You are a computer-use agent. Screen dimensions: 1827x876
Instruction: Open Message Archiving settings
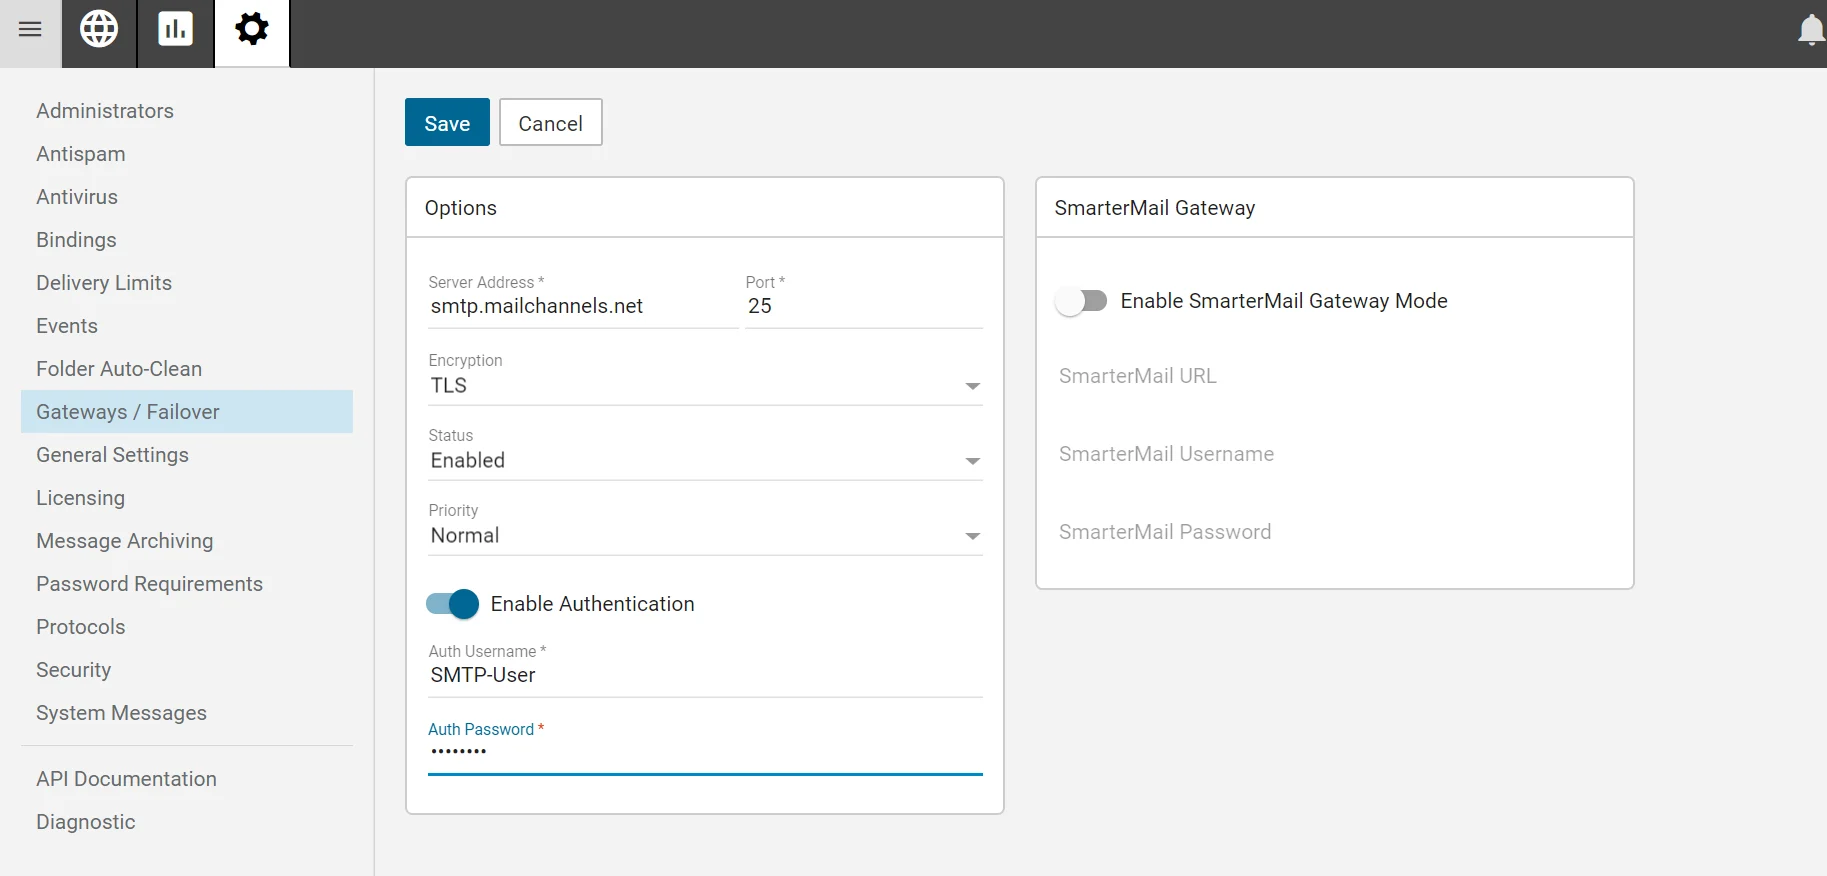125,541
